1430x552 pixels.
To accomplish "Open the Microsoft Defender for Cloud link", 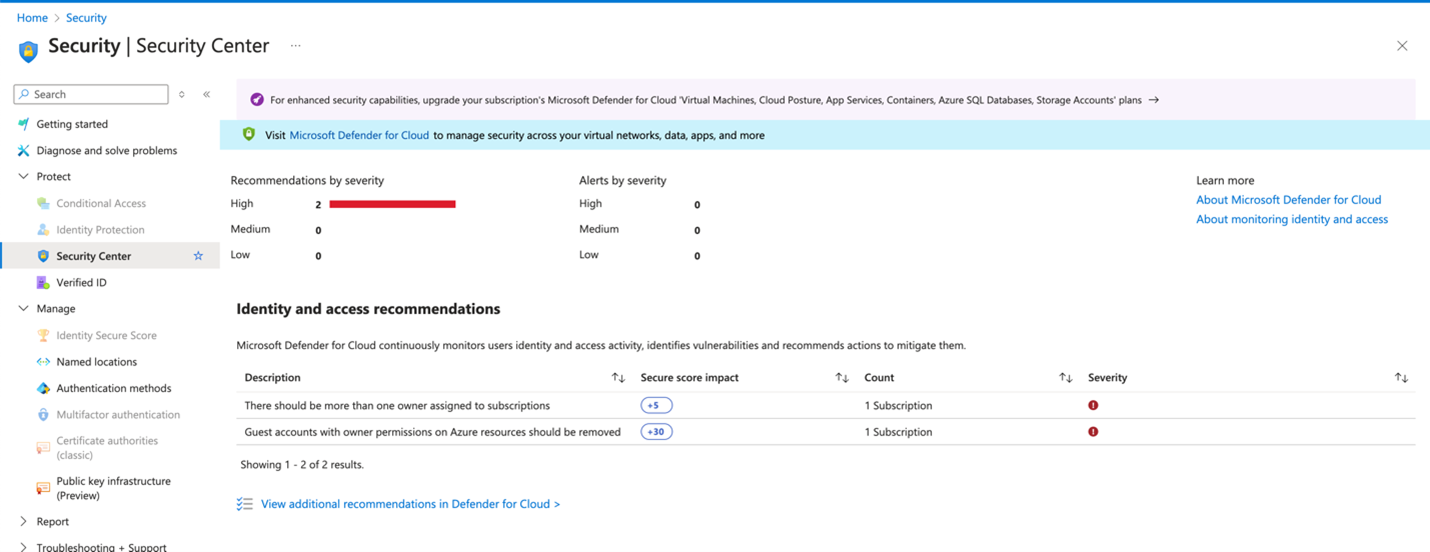I will point(359,135).
